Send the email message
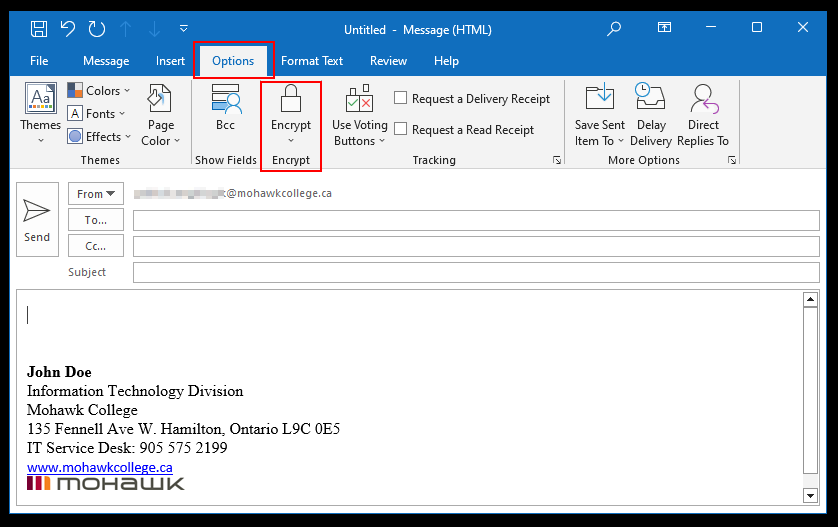Image resolution: width=838 pixels, height=527 pixels. (x=37, y=219)
